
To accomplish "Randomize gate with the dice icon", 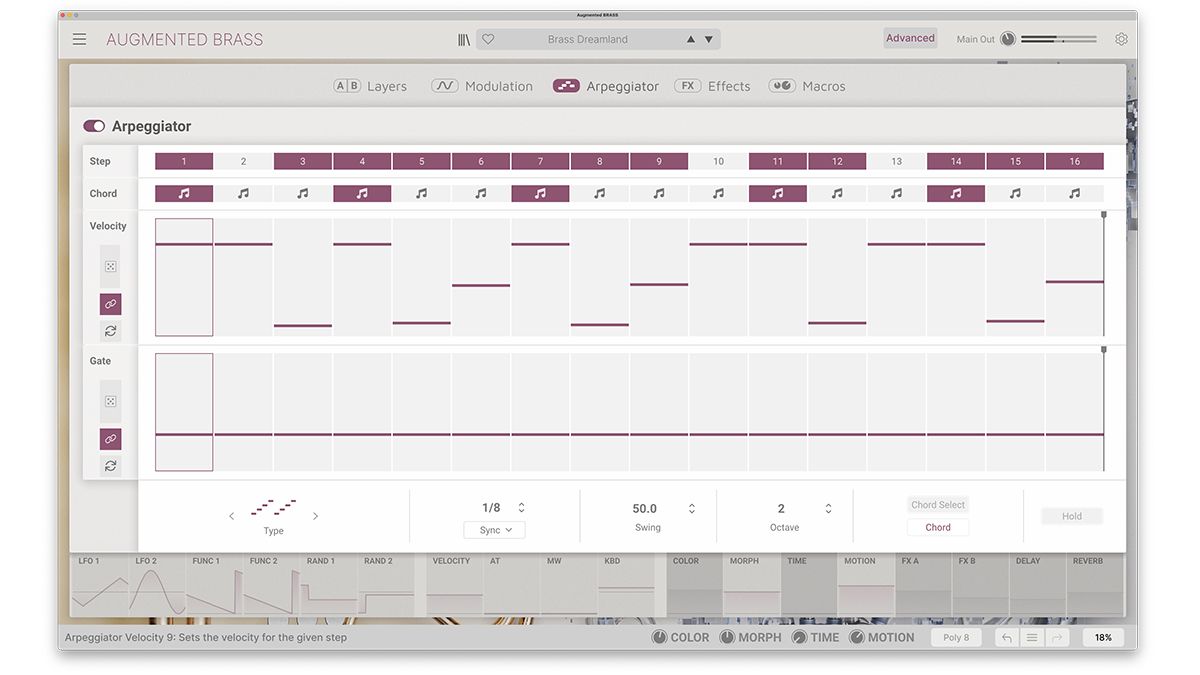I will [x=110, y=402].
